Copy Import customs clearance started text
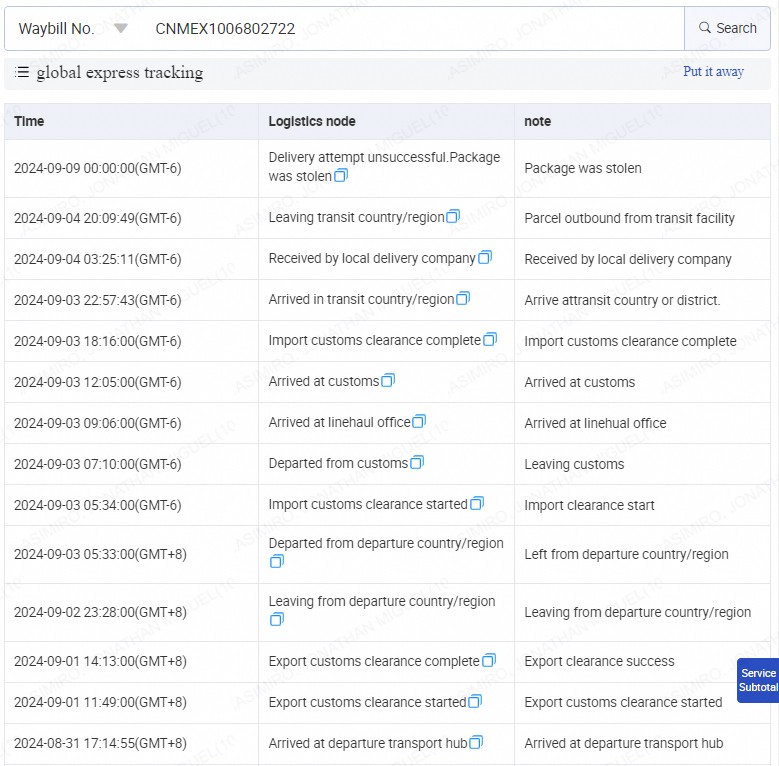The width and height of the screenshot is (779, 766). coord(477,504)
